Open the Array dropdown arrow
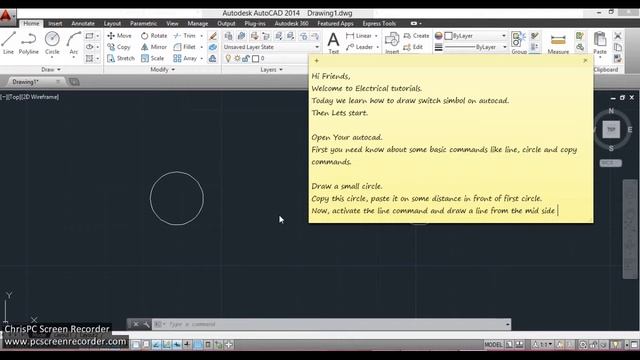640x360 pixels. point(202,58)
